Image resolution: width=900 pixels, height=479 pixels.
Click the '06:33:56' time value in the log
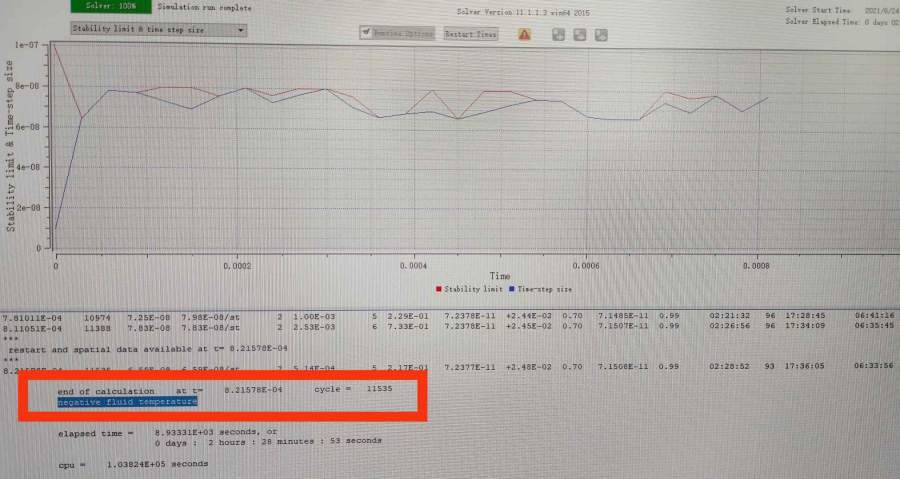click(874, 365)
